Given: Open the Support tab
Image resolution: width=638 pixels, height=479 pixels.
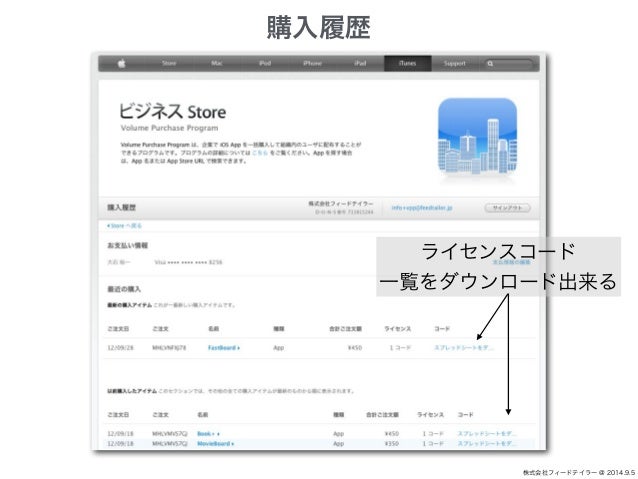Looking at the screenshot, I should tap(454, 63).
